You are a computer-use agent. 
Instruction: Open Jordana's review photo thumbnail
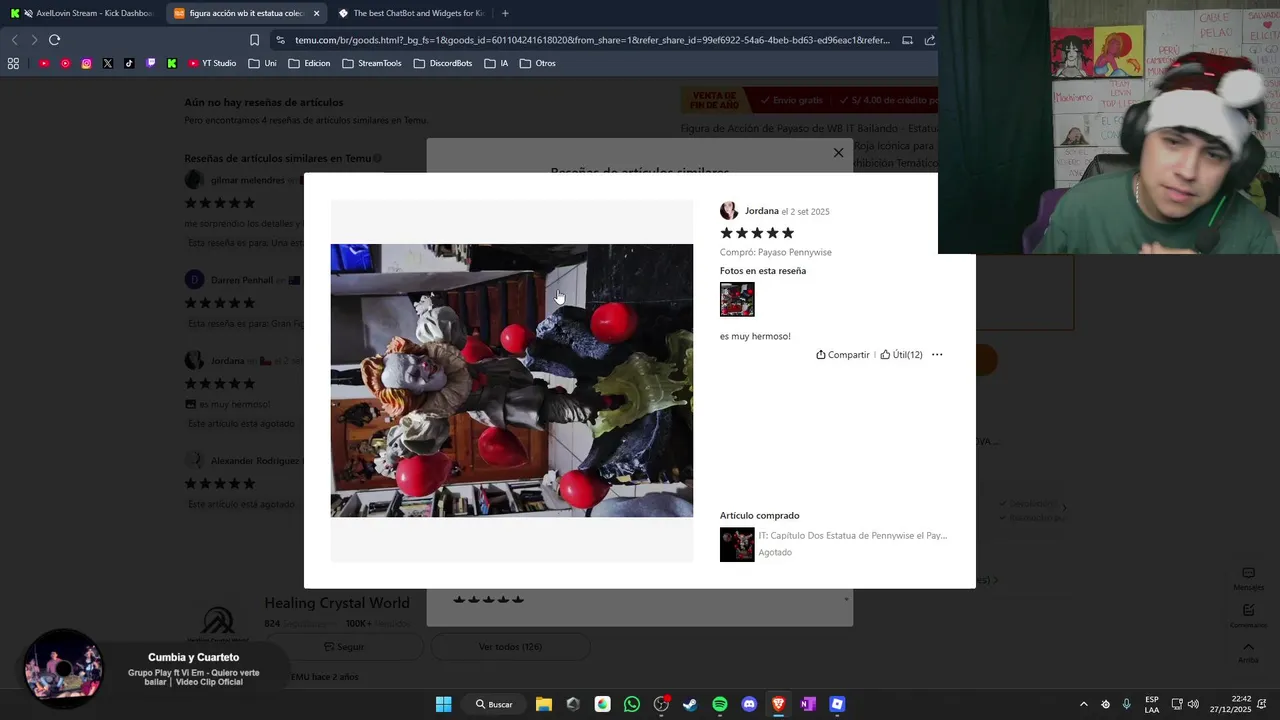(x=737, y=299)
